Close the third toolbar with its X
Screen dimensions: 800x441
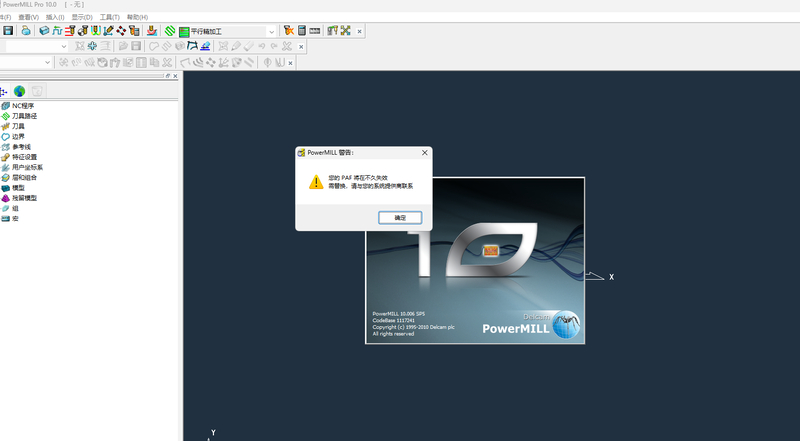pyautogui.click(x=290, y=63)
